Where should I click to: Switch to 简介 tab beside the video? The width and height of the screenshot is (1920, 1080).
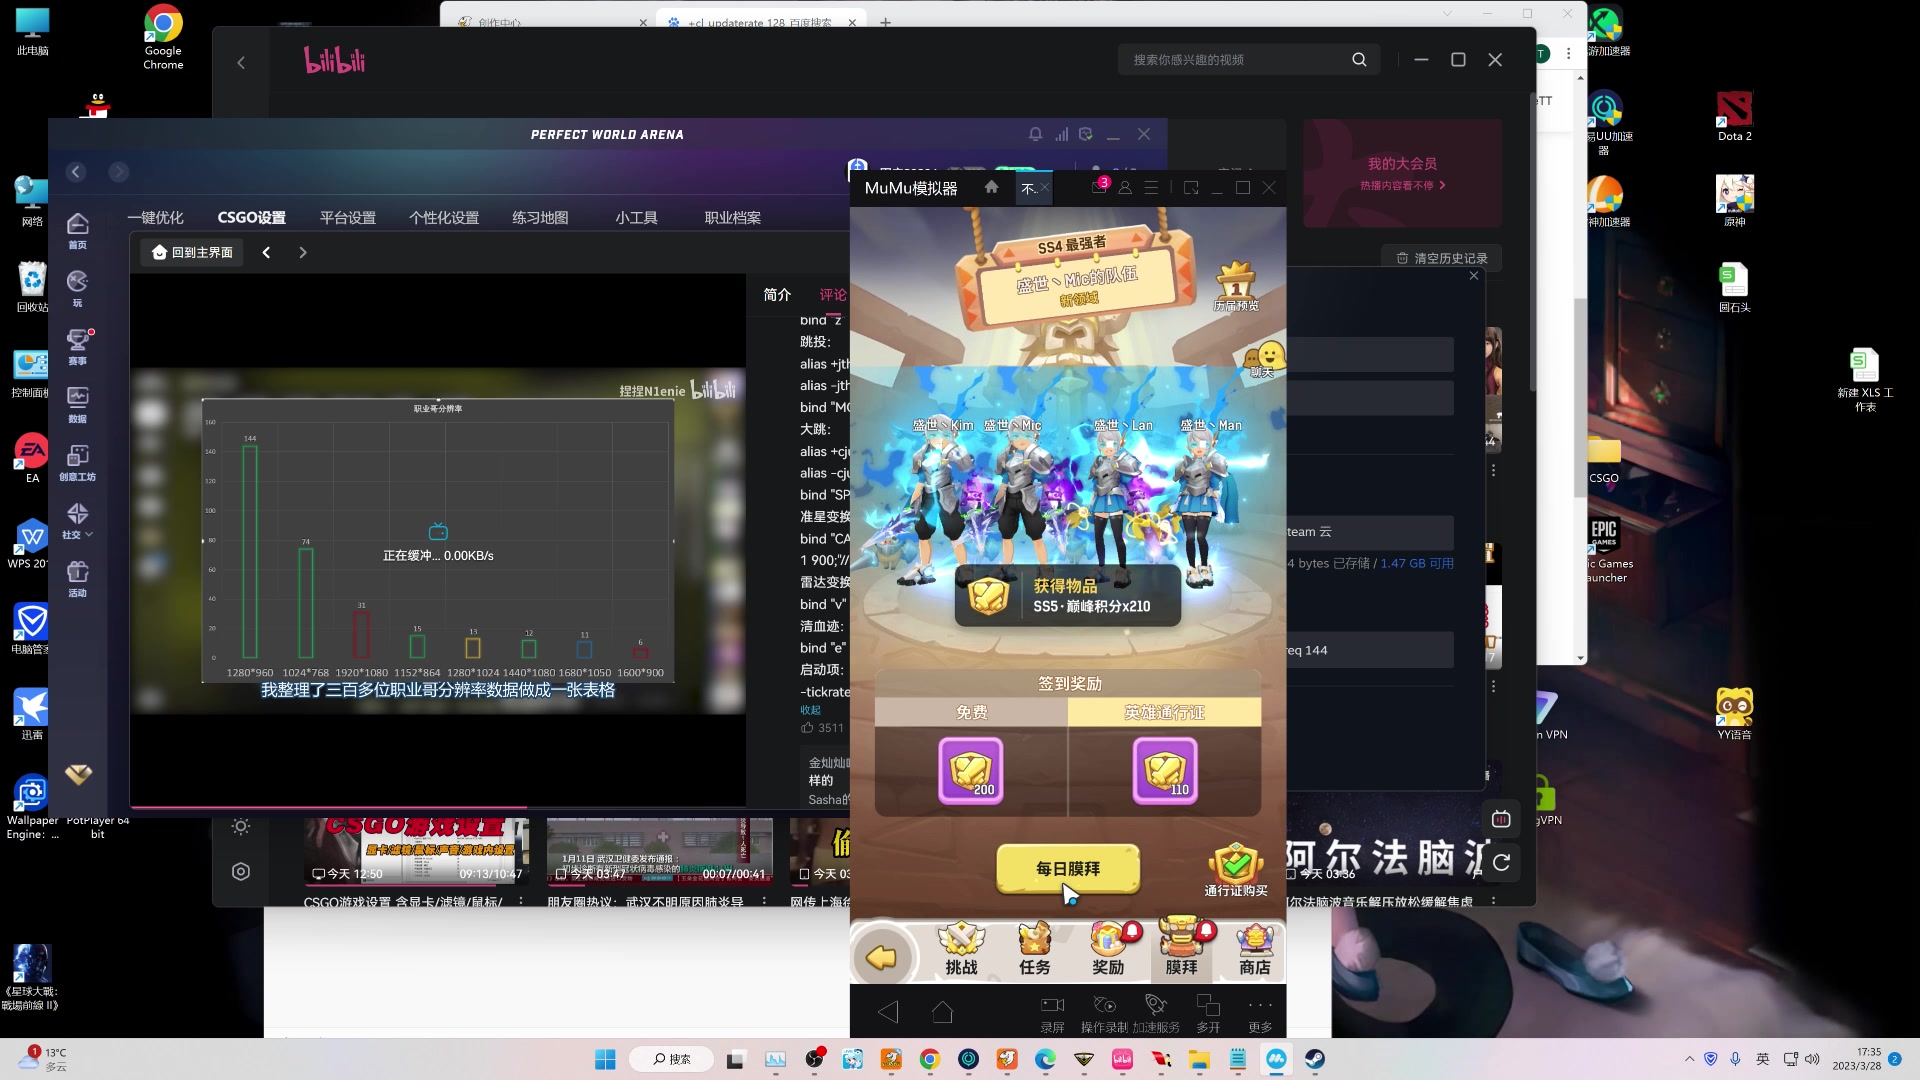(x=777, y=294)
